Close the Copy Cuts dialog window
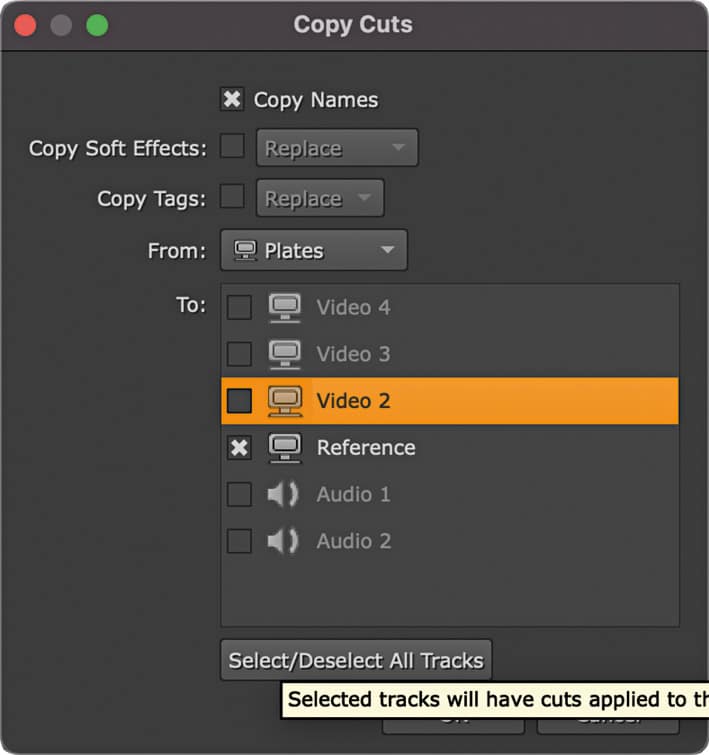 point(25,25)
